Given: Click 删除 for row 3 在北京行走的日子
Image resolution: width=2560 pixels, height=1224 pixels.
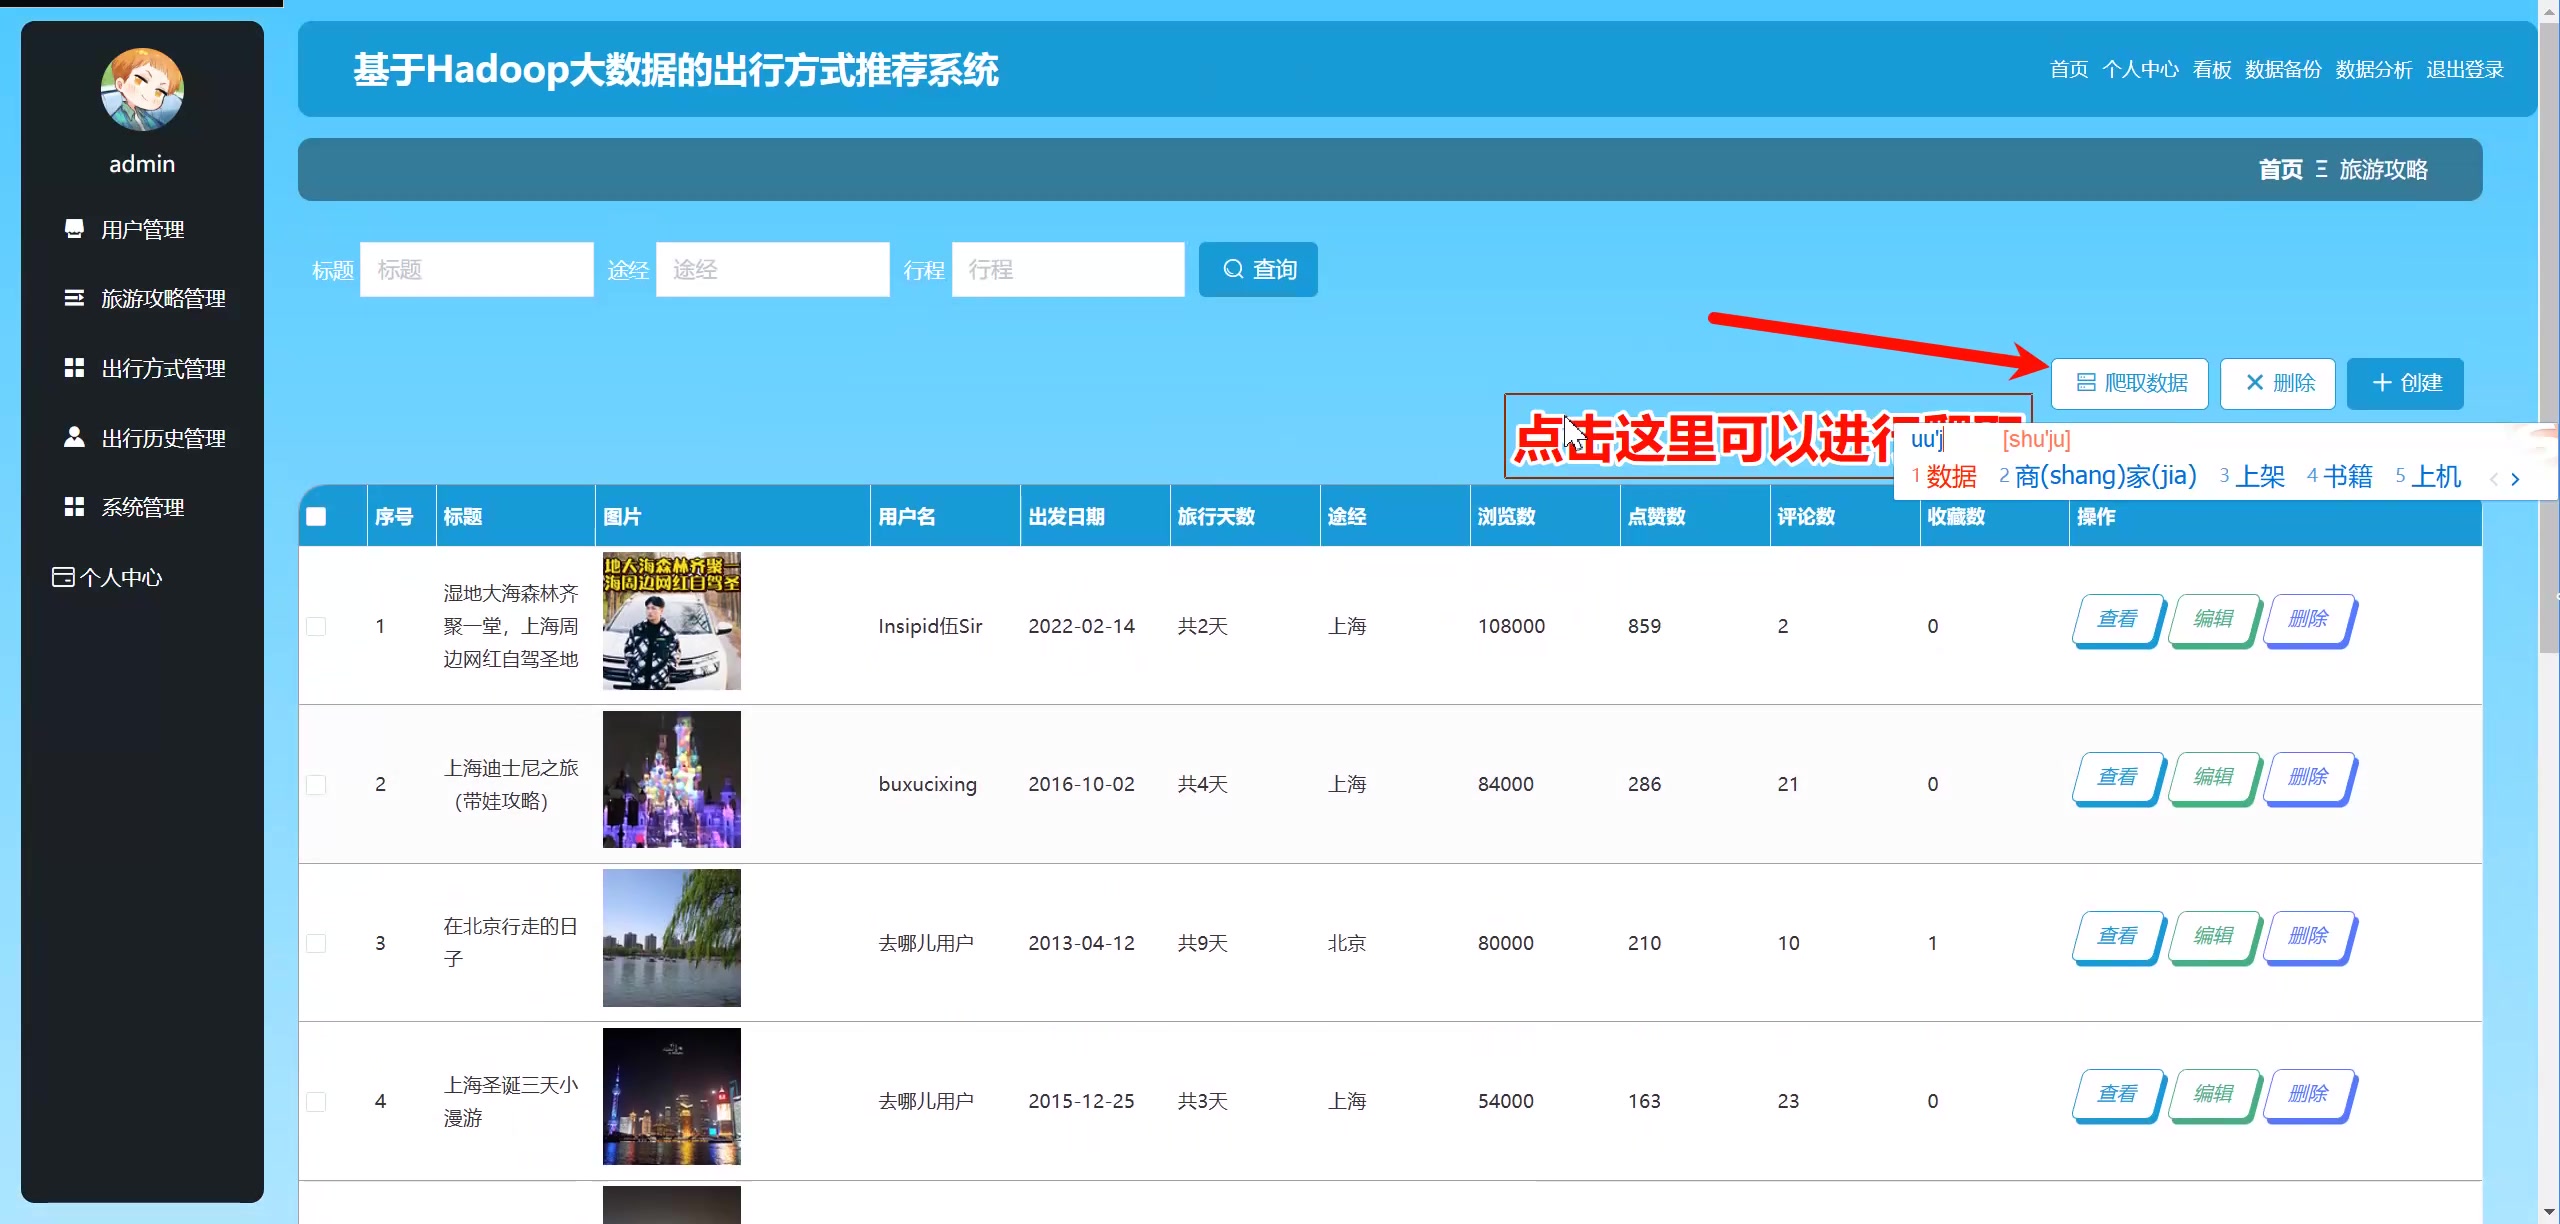Looking at the screenshot, I should pyautogui.click(x=2309, y=937).
